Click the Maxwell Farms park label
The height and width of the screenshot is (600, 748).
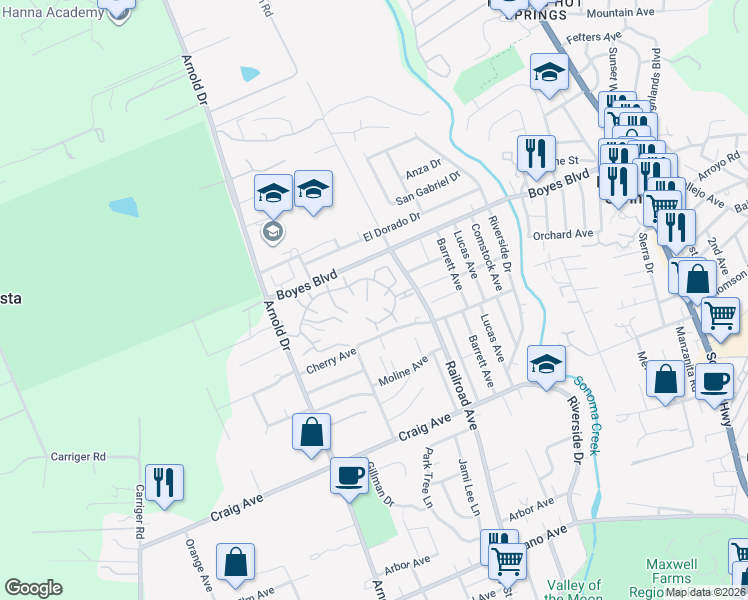click(671, 579)
